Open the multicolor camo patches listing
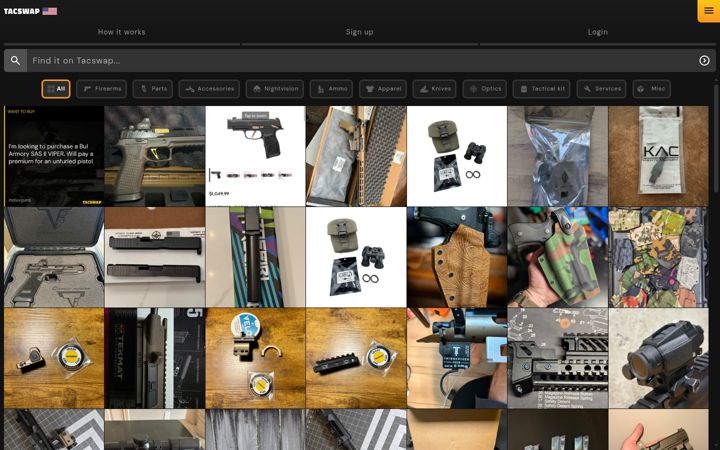Viewport: 720px width, 450px height. point(658,257)
